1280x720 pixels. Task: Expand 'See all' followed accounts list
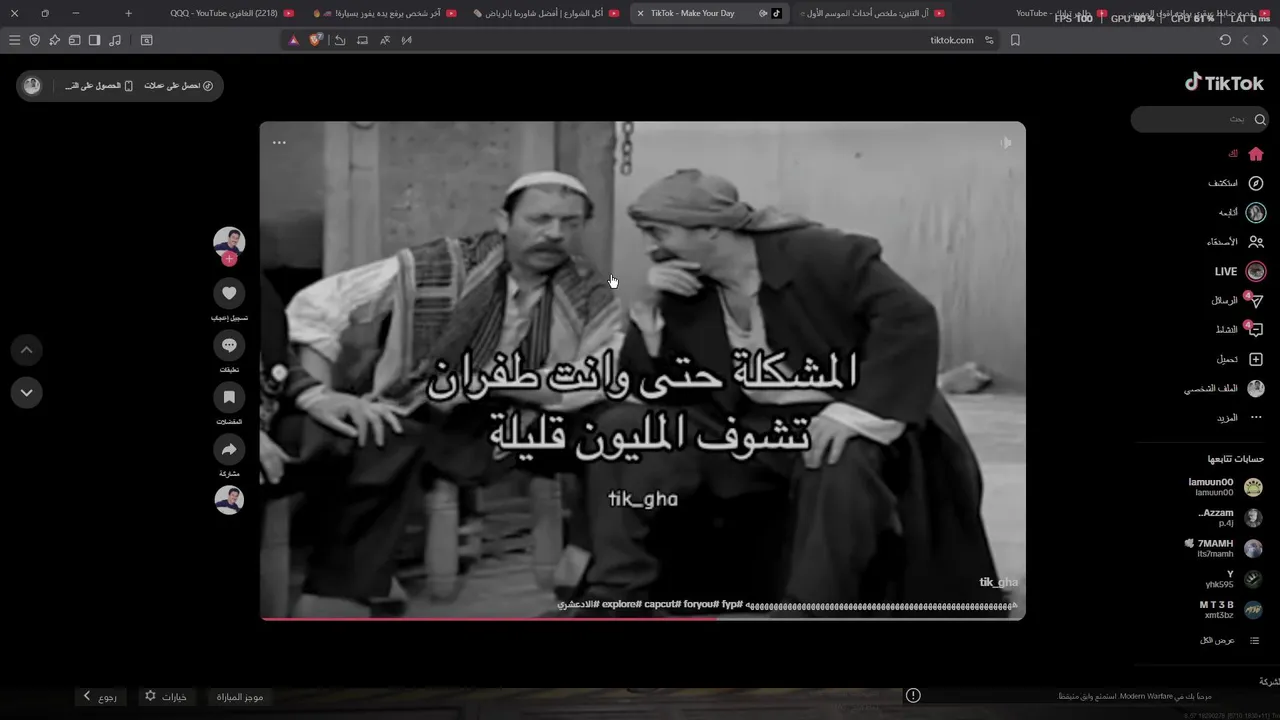pos(1230,640)
